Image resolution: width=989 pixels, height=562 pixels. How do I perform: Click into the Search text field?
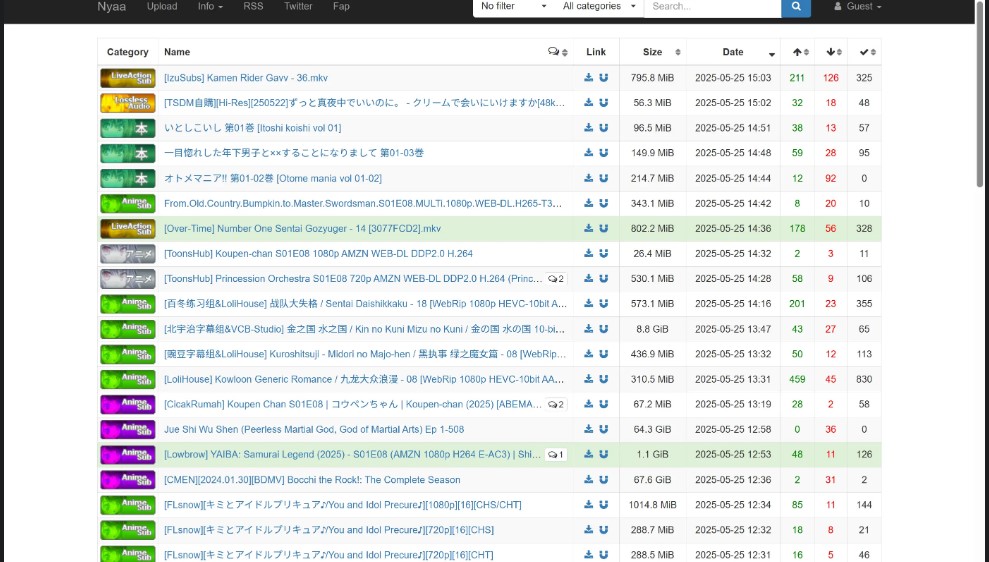coord(712,7)
